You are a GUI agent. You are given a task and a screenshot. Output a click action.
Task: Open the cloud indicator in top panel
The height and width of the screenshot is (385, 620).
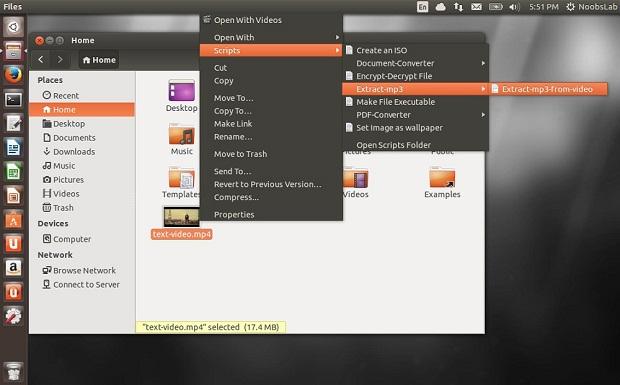coord(440,7)
